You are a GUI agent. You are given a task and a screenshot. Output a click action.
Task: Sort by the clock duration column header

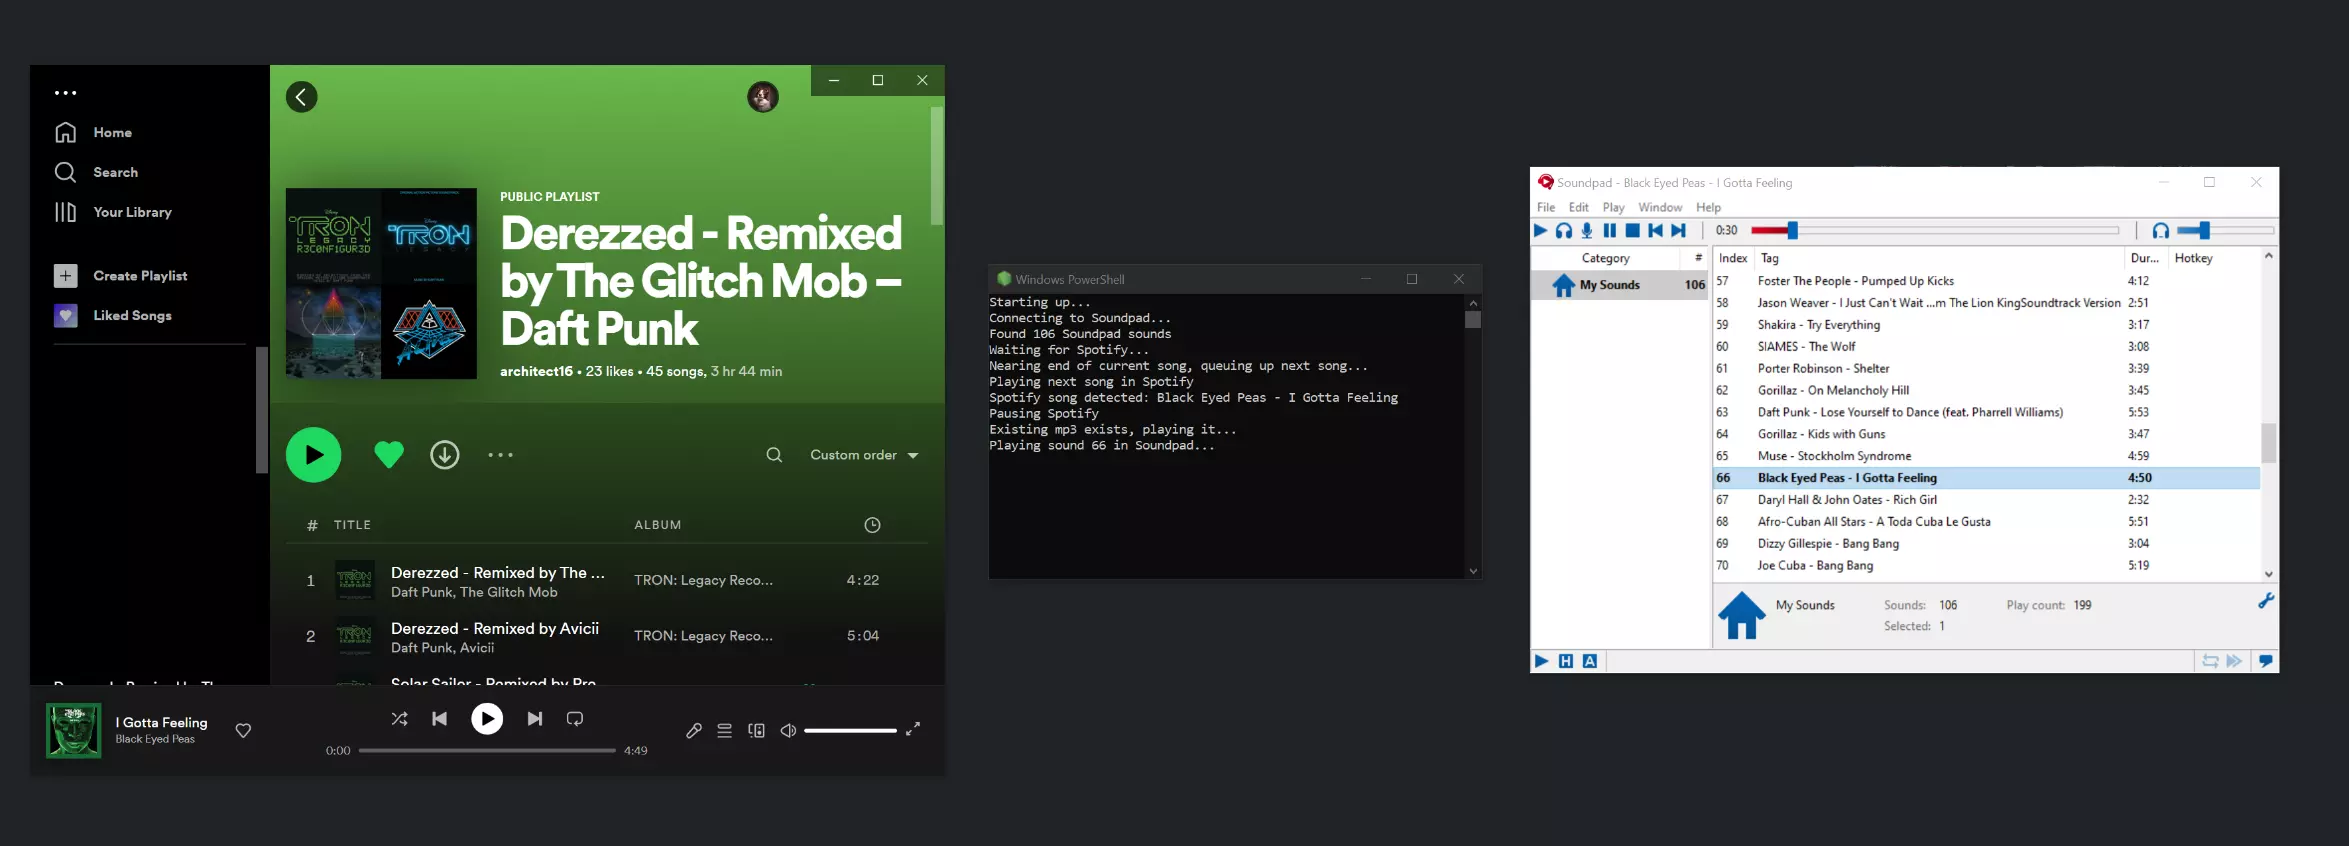pos(872,525)
